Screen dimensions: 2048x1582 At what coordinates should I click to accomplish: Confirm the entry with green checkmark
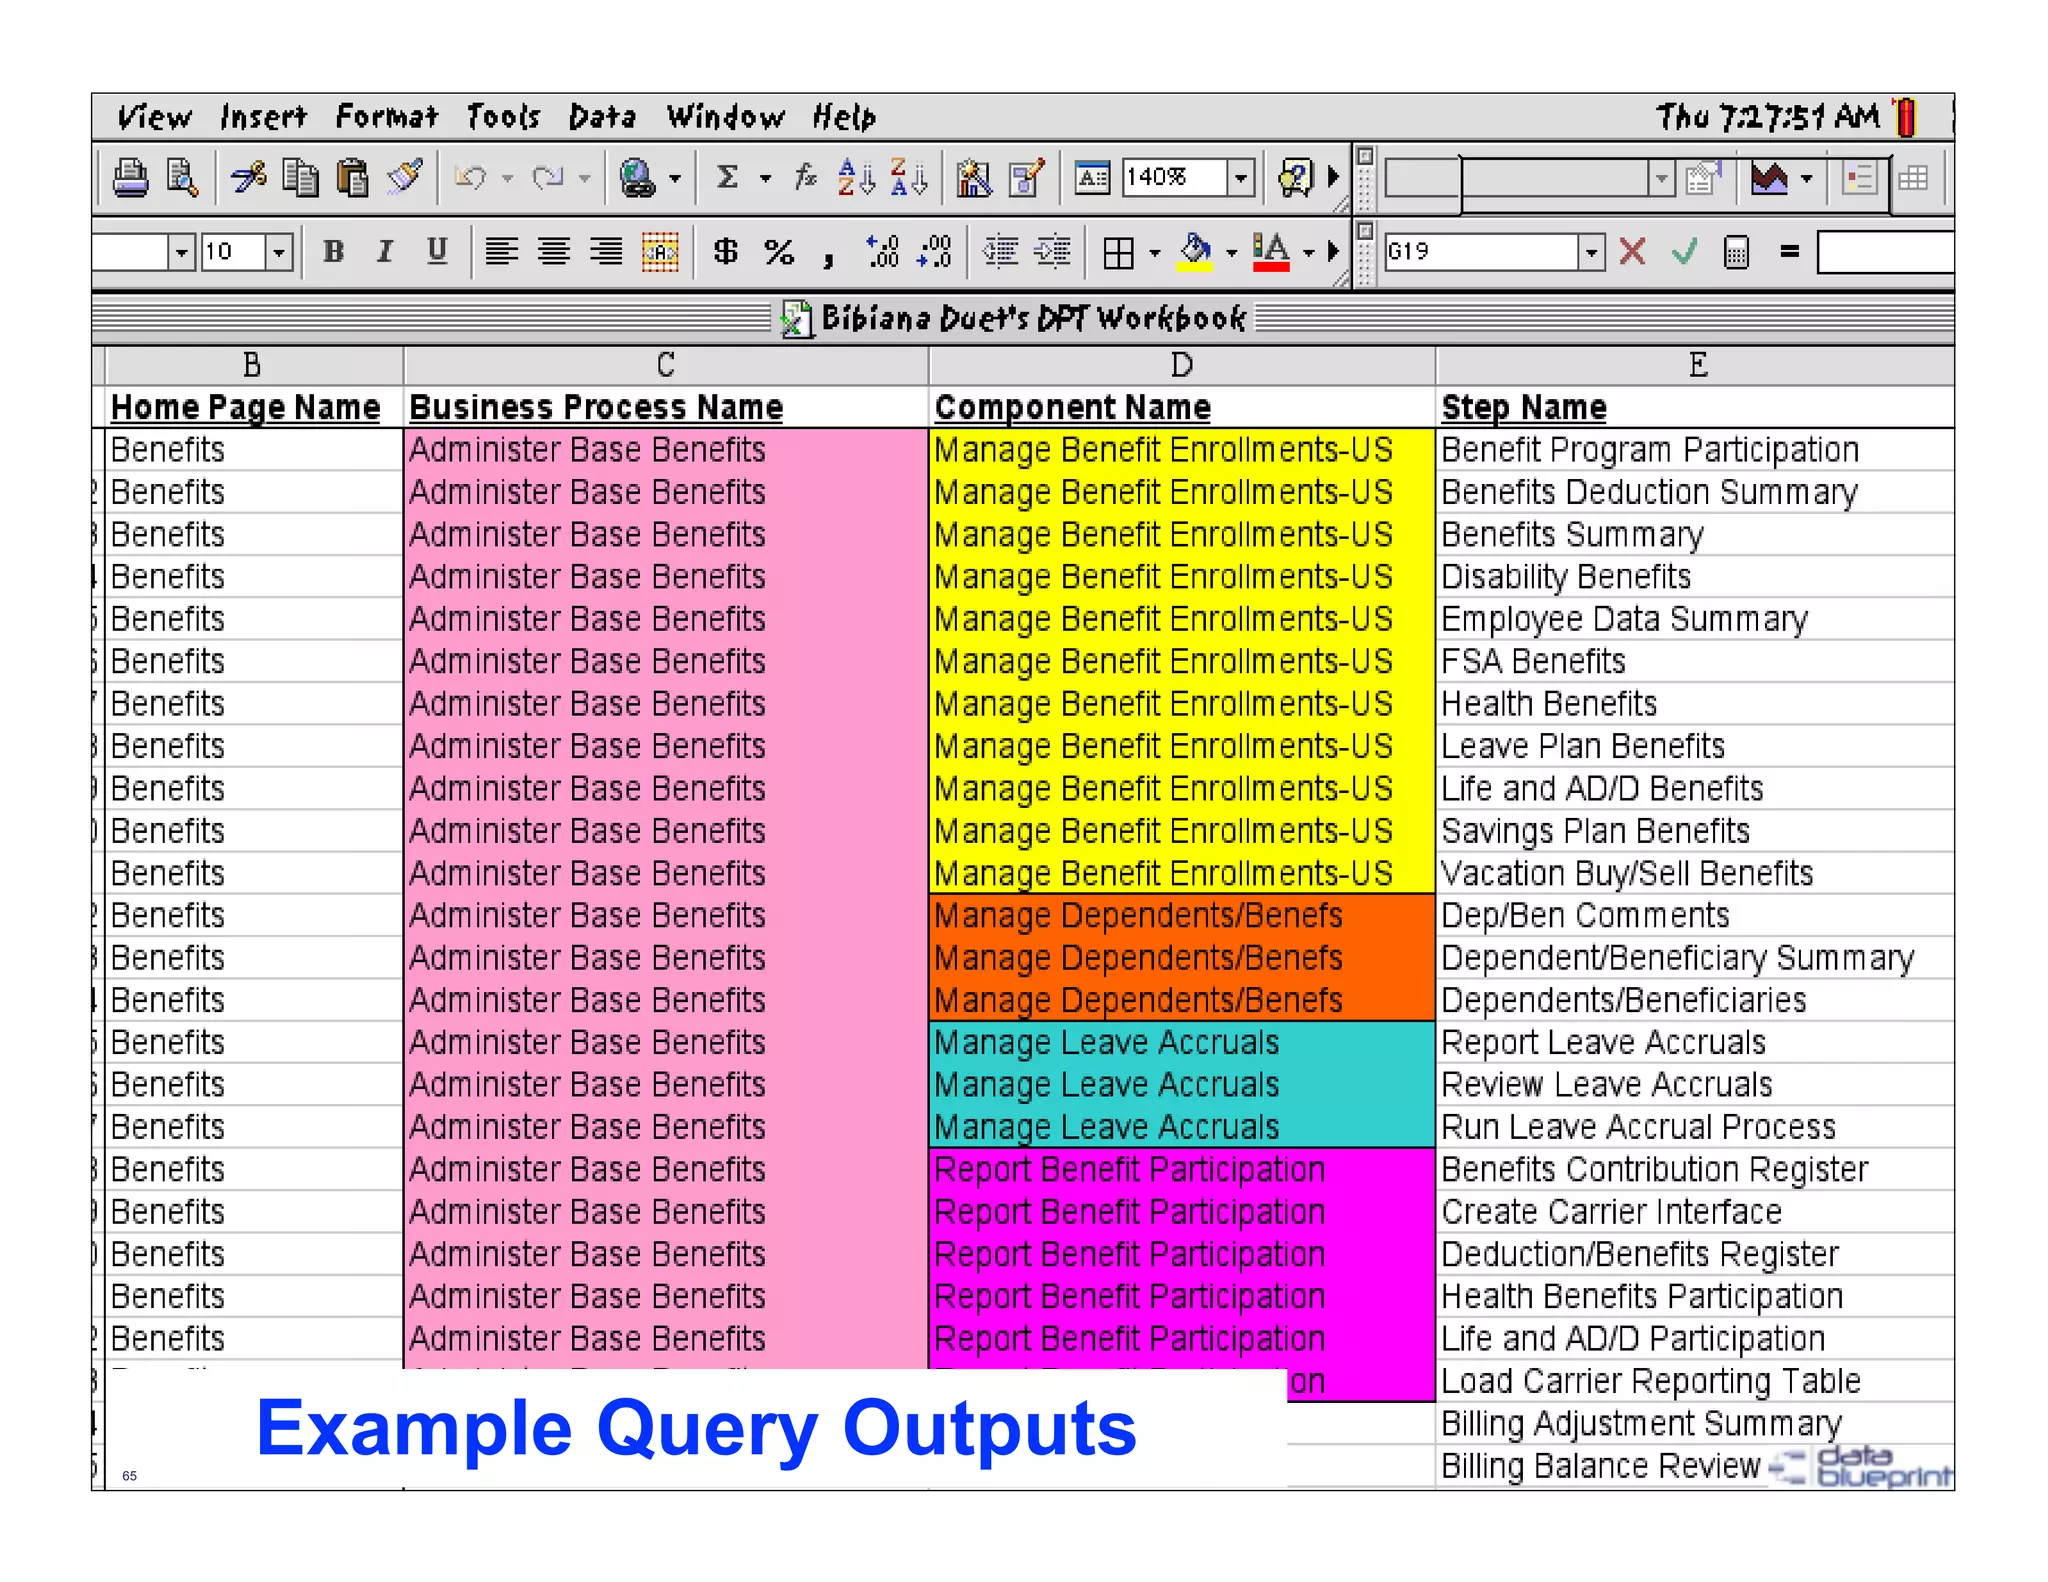click(1685, 251)
